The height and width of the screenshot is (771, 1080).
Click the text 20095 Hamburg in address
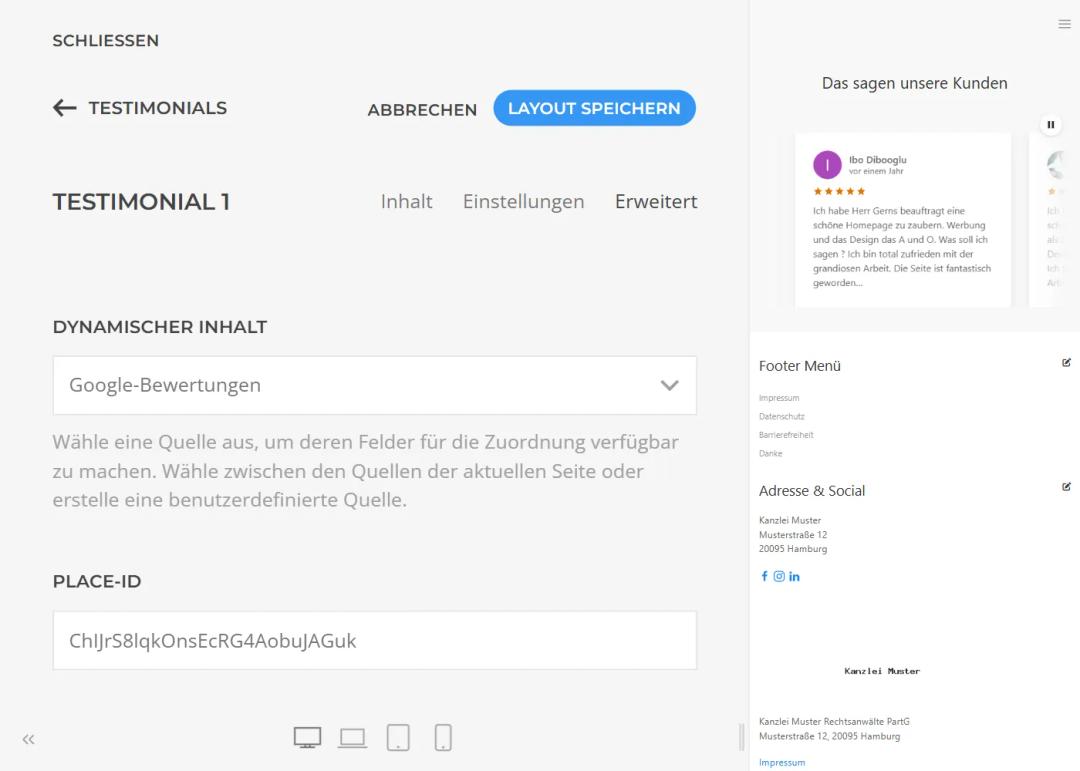click(793, 548)
